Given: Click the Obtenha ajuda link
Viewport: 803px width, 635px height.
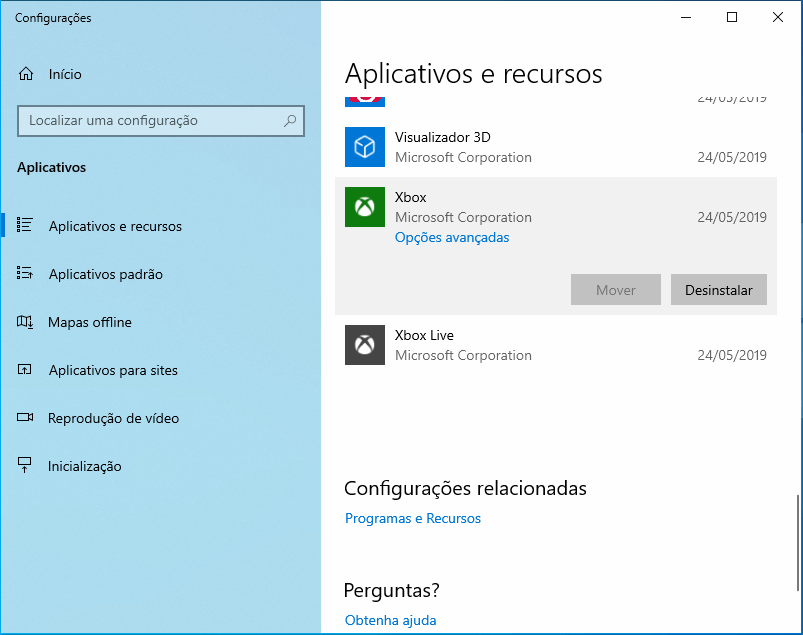Looking at the screenshot, I should coord(390,620).
